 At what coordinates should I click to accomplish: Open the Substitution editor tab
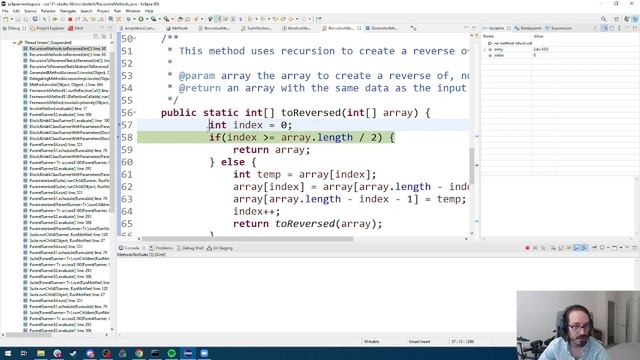click(x=256, y=28)
